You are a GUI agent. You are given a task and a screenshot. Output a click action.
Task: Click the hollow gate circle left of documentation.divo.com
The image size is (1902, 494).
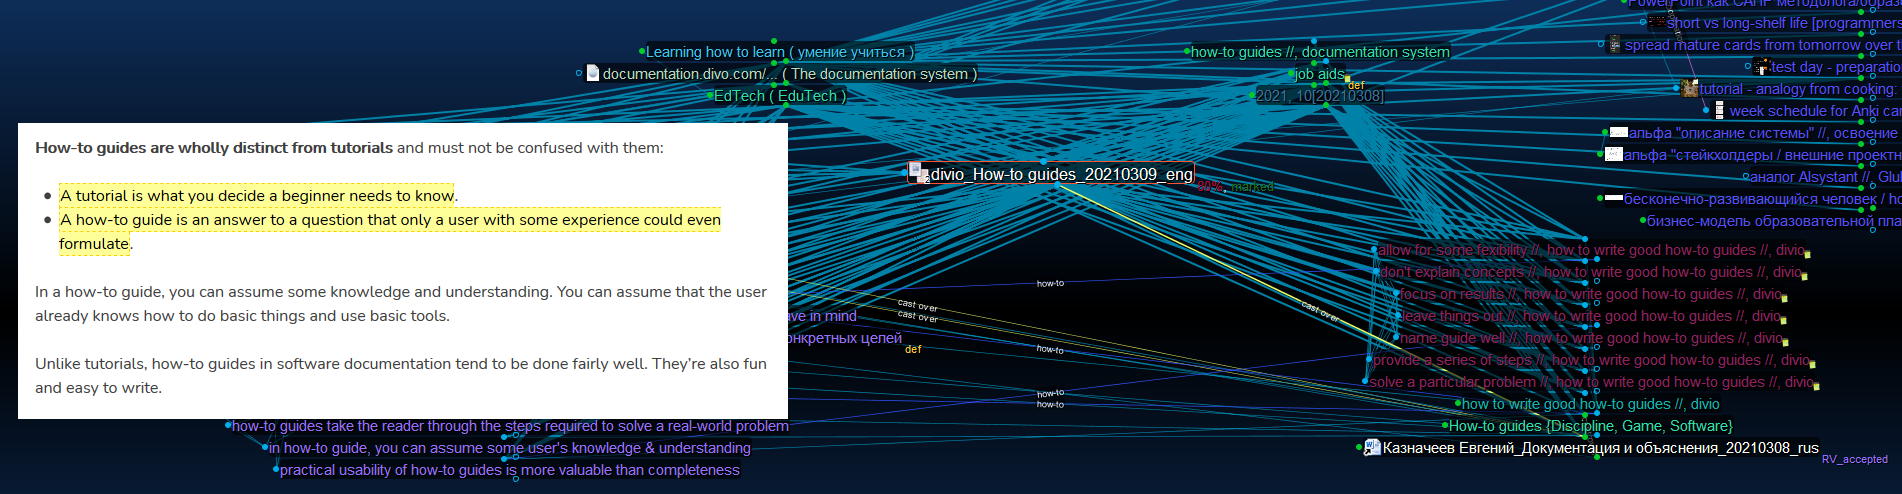(579, 73)
